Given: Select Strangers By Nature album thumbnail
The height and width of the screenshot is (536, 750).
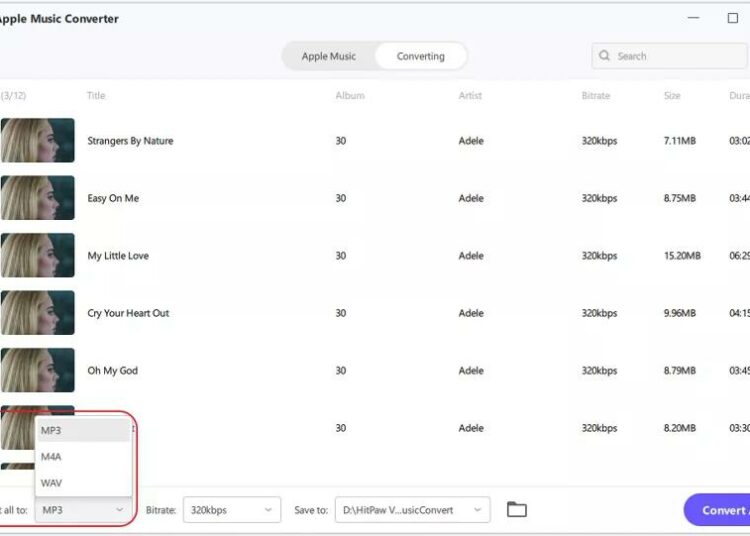Looking at the screenshot, I should click(x=38, y=140).
